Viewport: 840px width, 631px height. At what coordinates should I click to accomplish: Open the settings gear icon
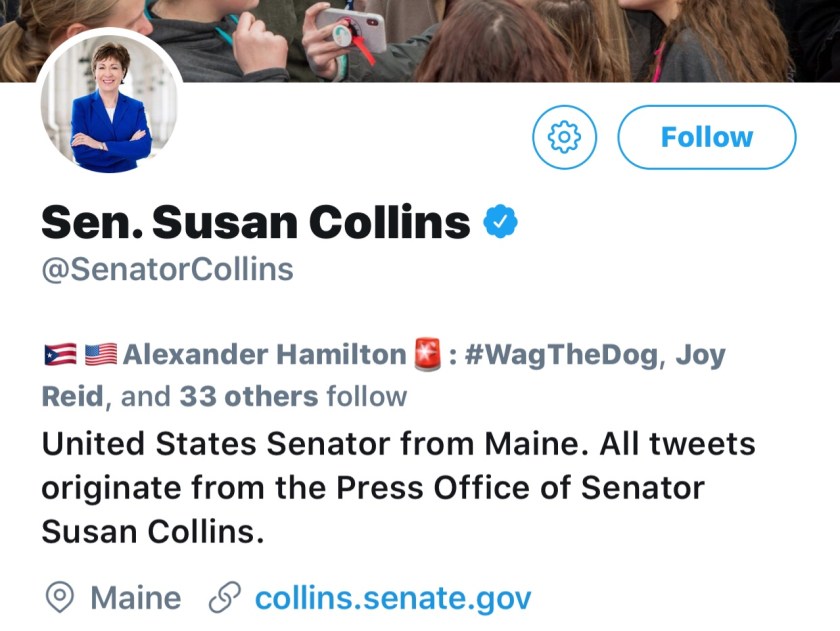point(564,136)
